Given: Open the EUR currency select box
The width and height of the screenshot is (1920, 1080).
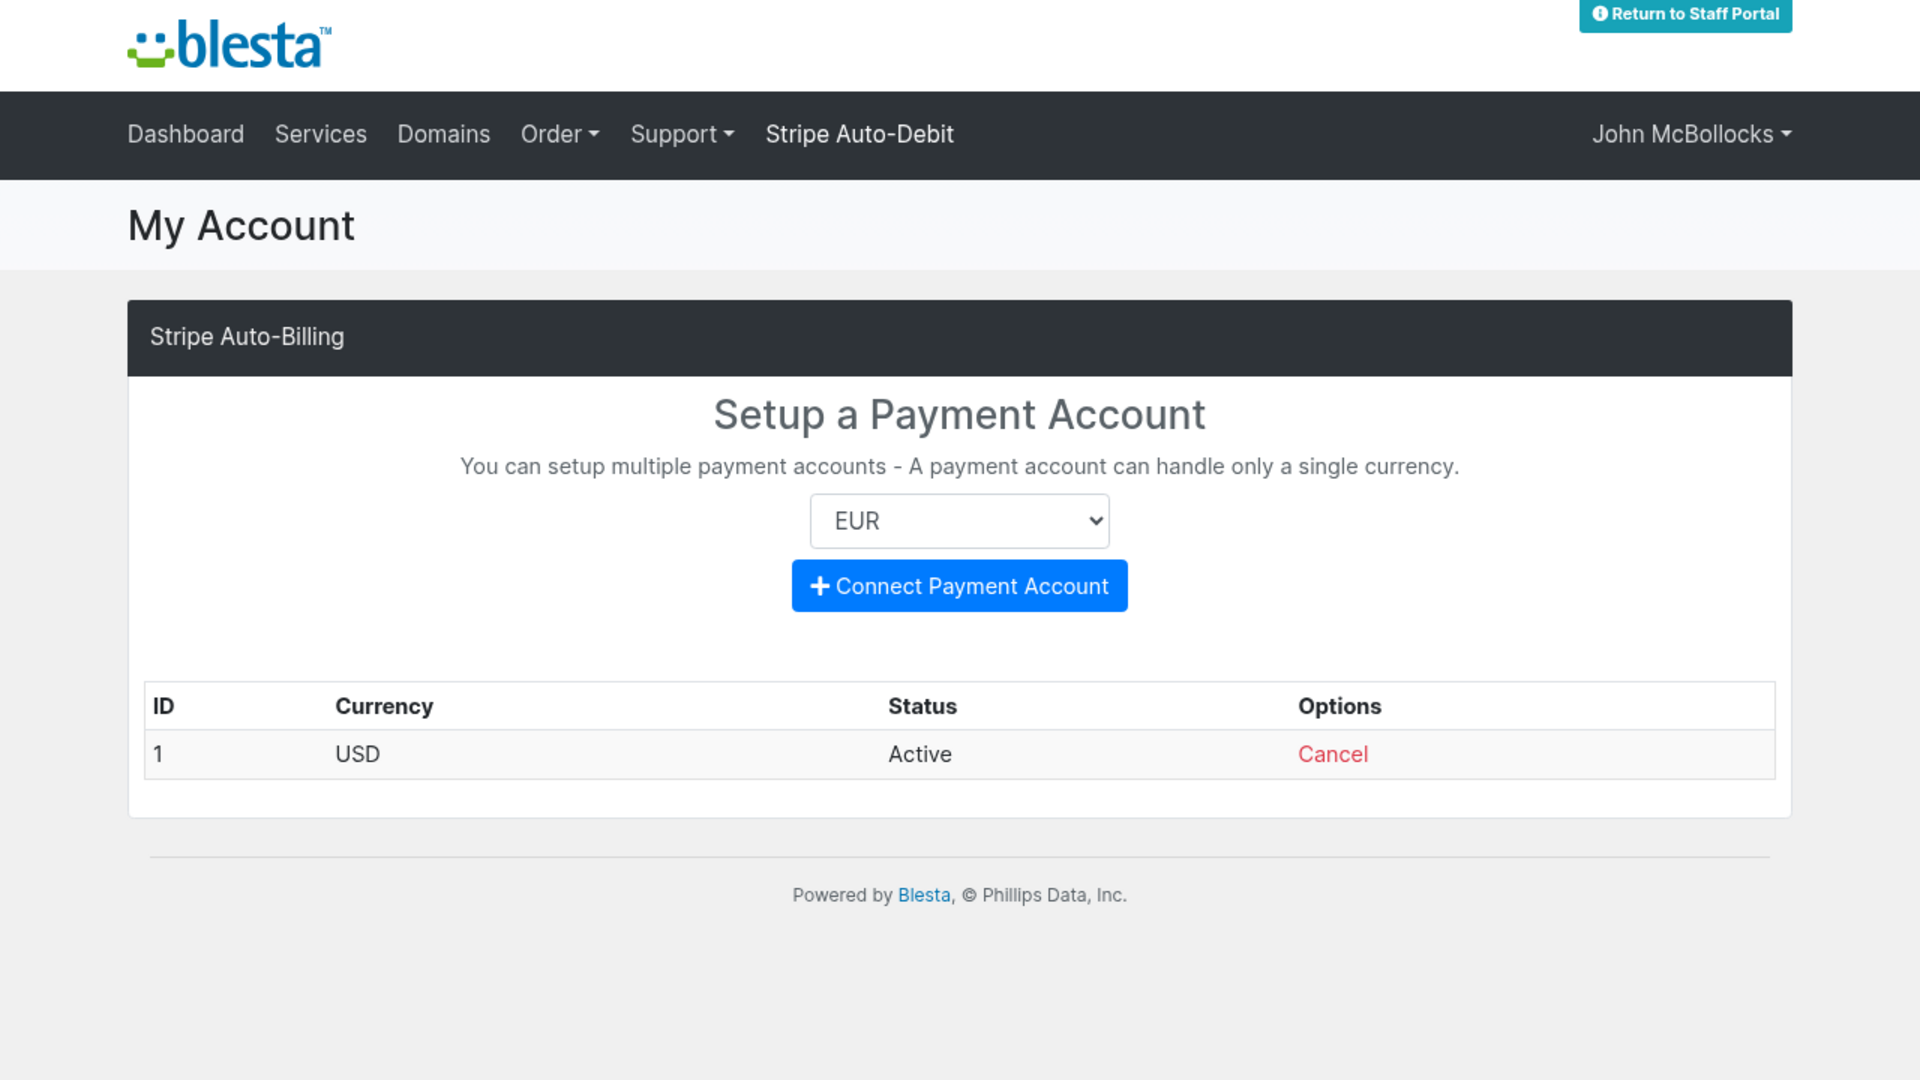Looking at the screenshot, I should 959,521.
